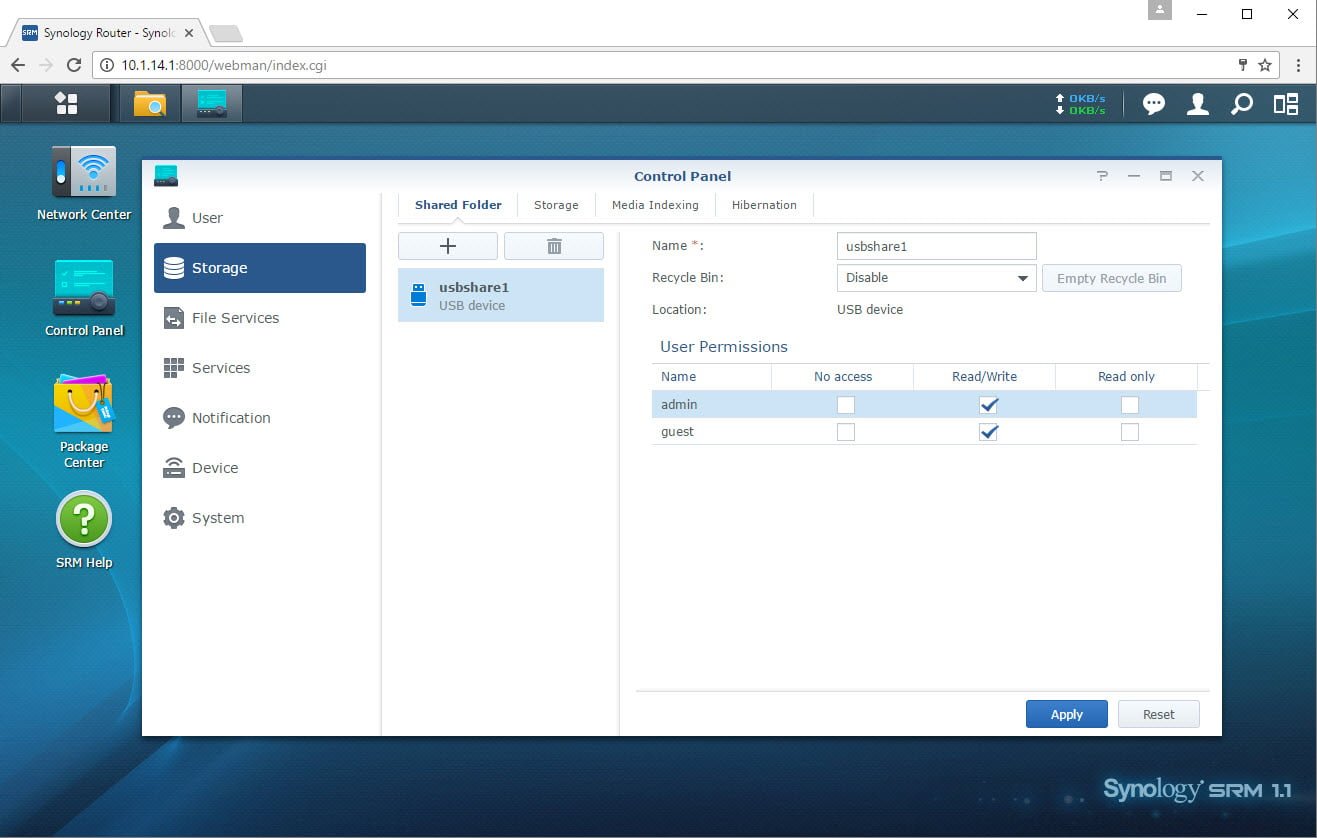Go back in browser
The height and width of the screenshot is (838, 1317).
coord(18,65)
